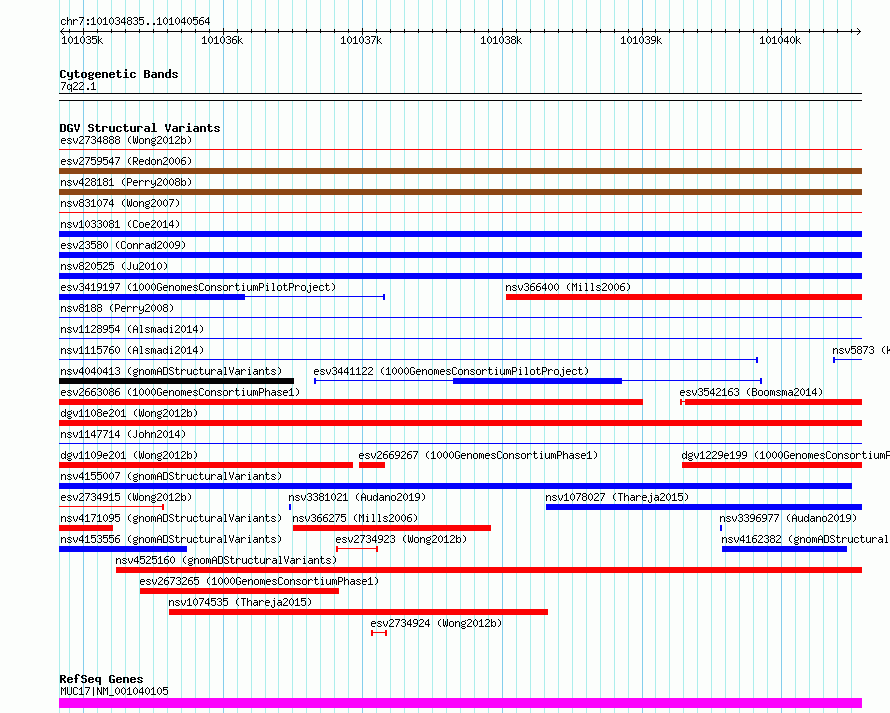Open nsv4525160 (gnomADStructuralVariants) label
890x713 pixels.
click(x=226, y=560)
